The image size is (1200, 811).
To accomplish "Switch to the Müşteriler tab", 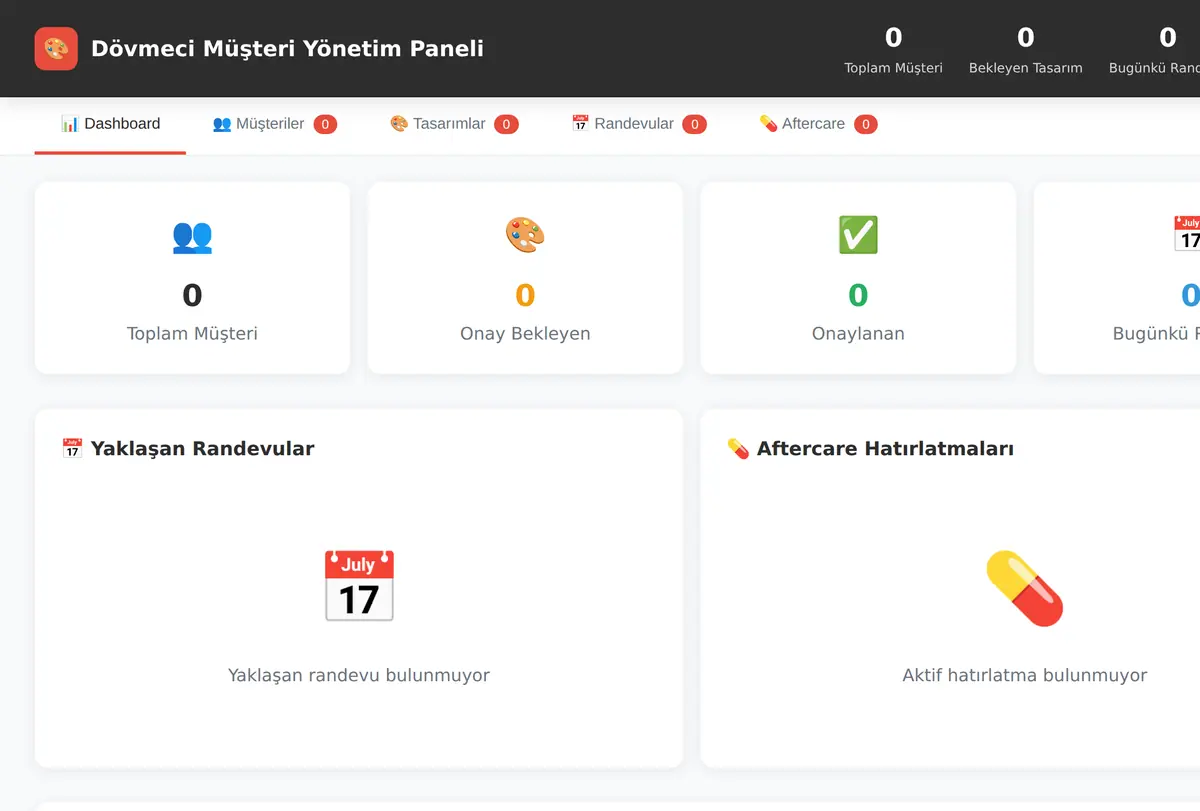I will click(274, 124).
